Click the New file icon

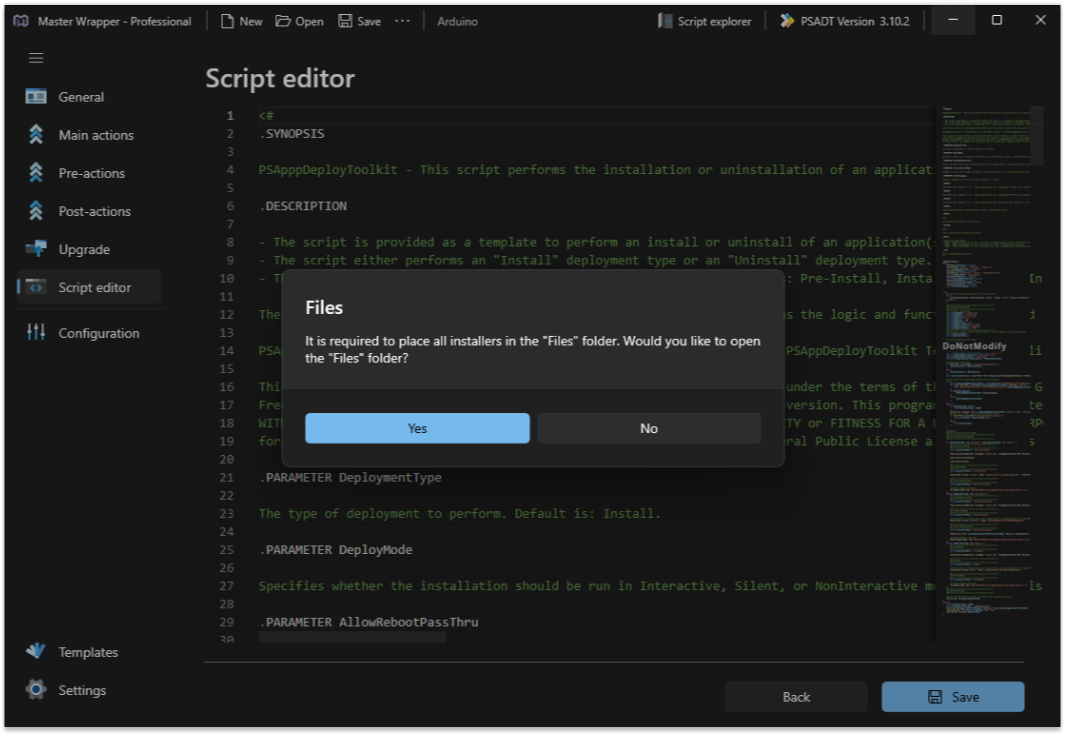tap(227, 21)
